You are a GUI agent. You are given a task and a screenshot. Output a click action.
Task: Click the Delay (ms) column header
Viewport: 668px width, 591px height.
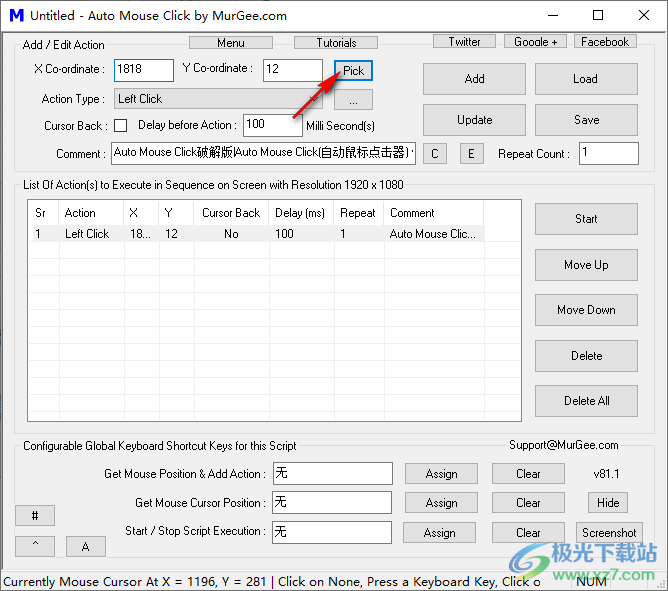click(x=301, y=213)
